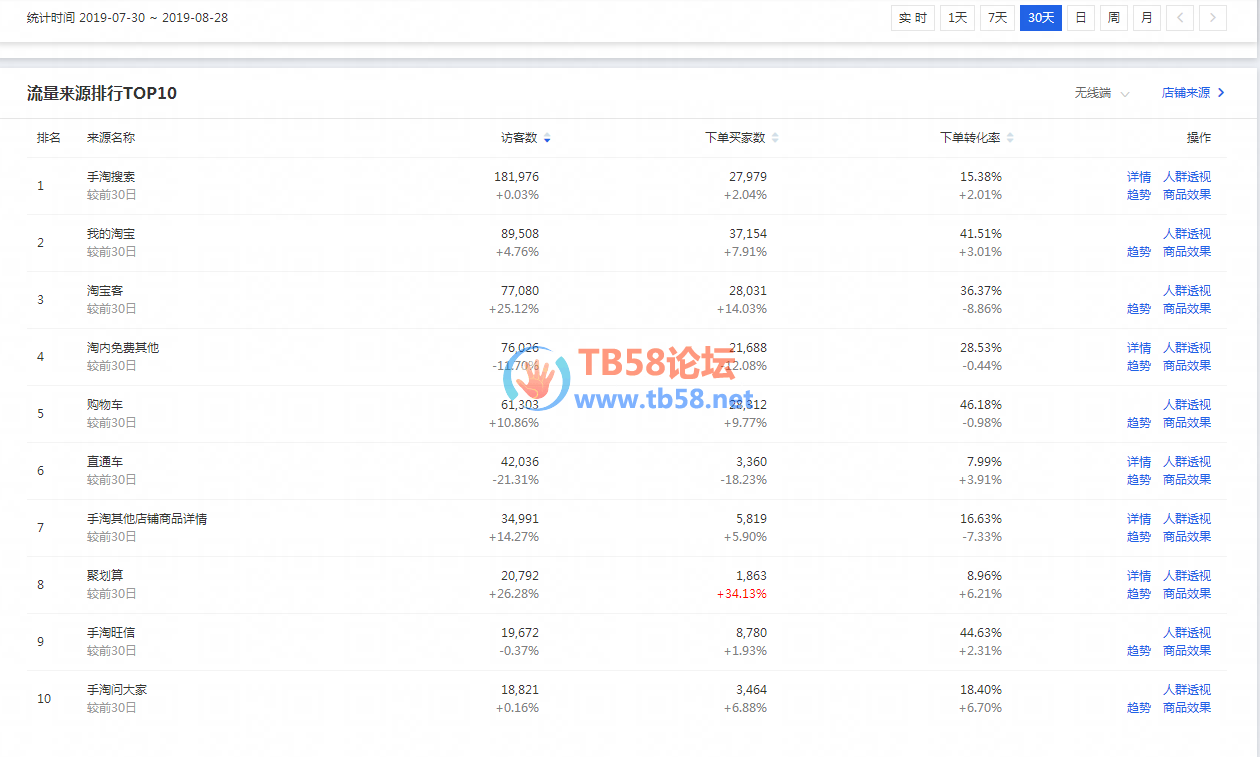Open 商品效果 for 淘宝客
1260x757 pixels.
[x=1187, y=309]
